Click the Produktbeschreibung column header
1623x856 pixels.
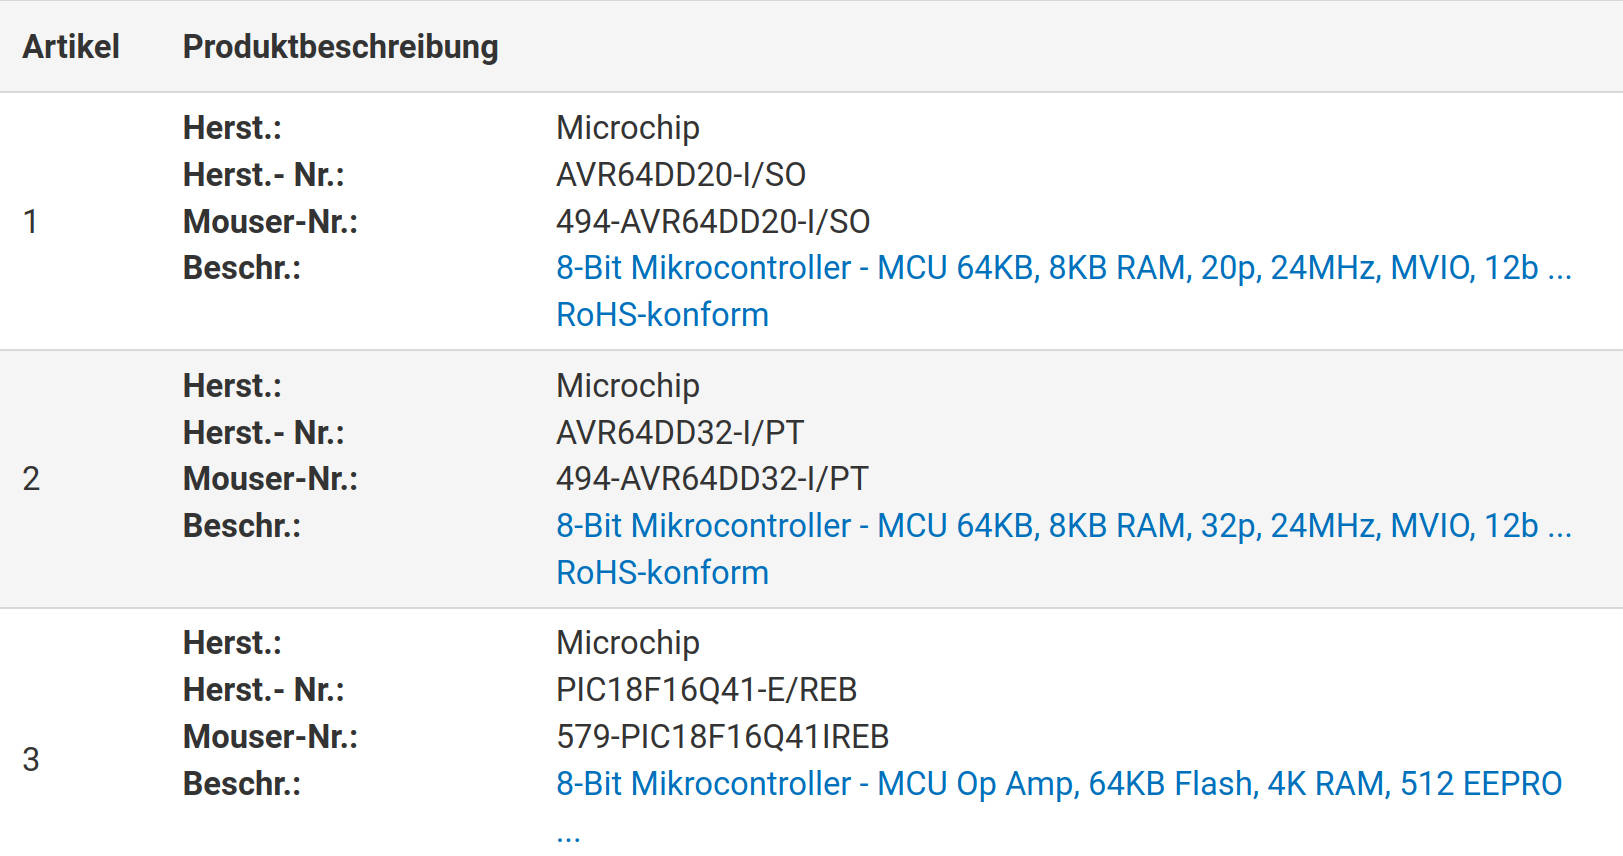[x=340, y=47]
